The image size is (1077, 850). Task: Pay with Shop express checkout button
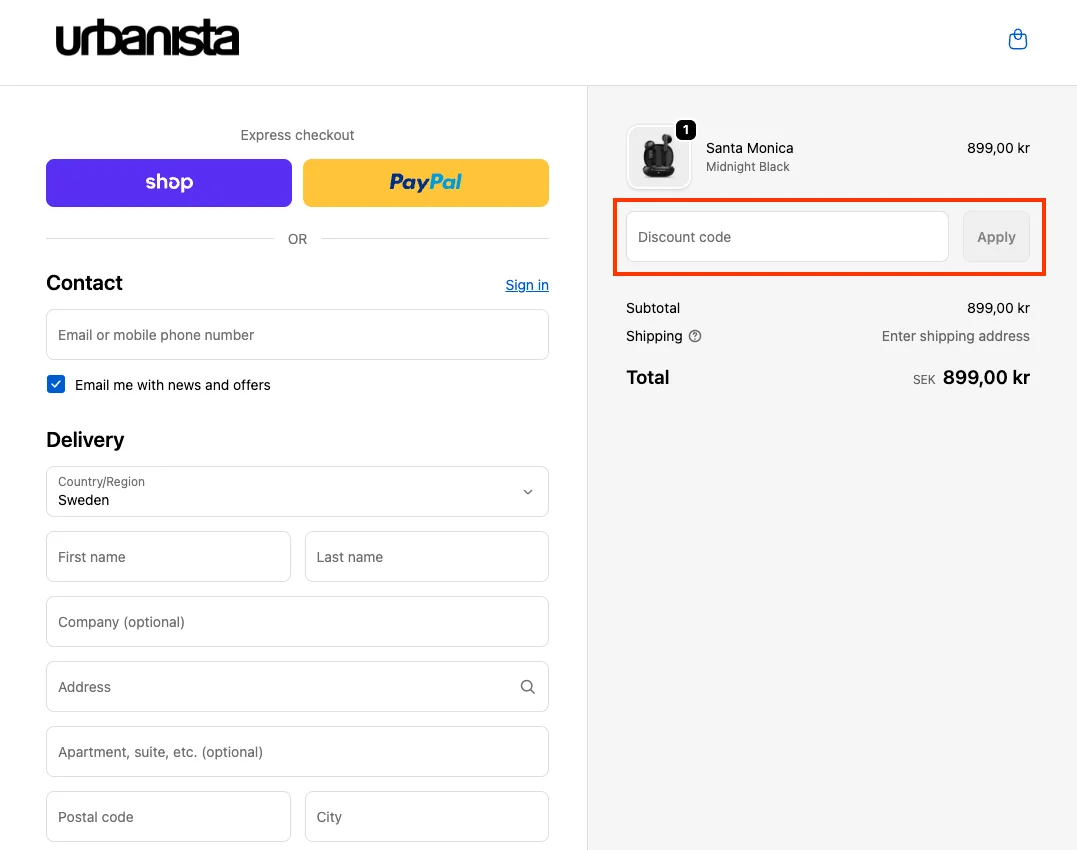[169, 183]
